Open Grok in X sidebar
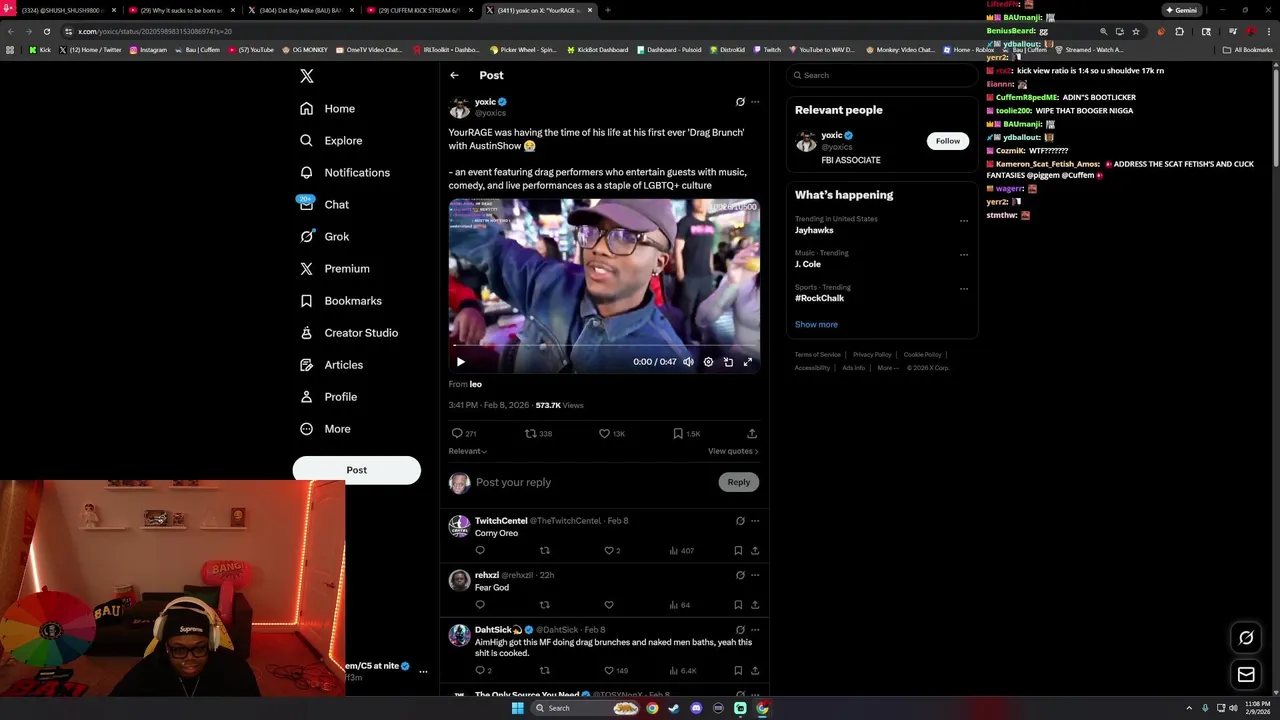This screenshot has height=720, width=1280. point(324,237)
